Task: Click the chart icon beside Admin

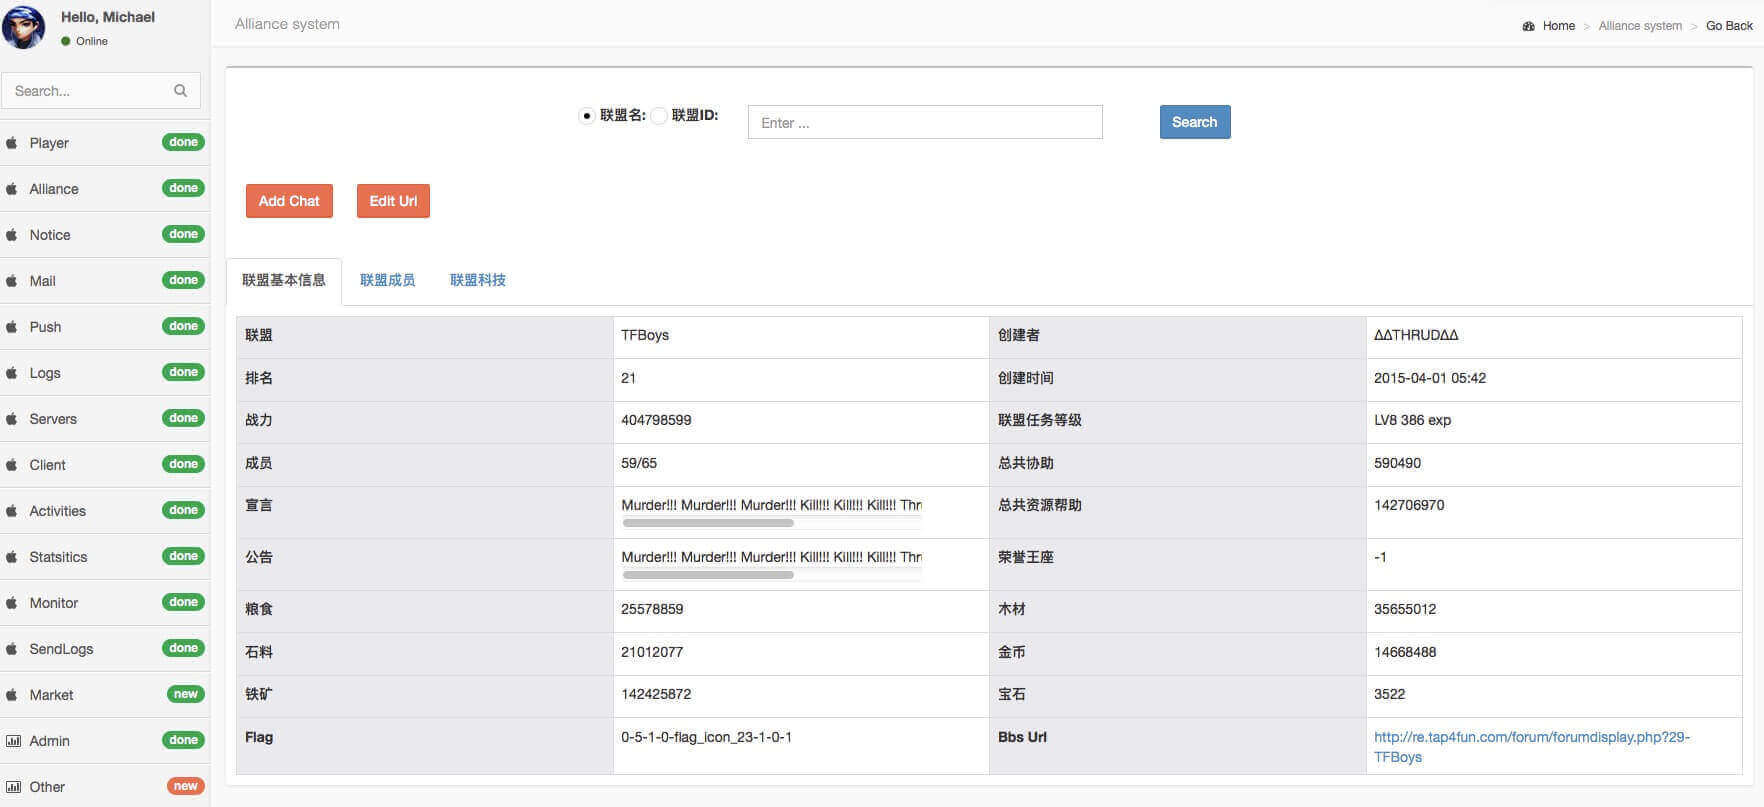Action: click(x=13, y=741)
